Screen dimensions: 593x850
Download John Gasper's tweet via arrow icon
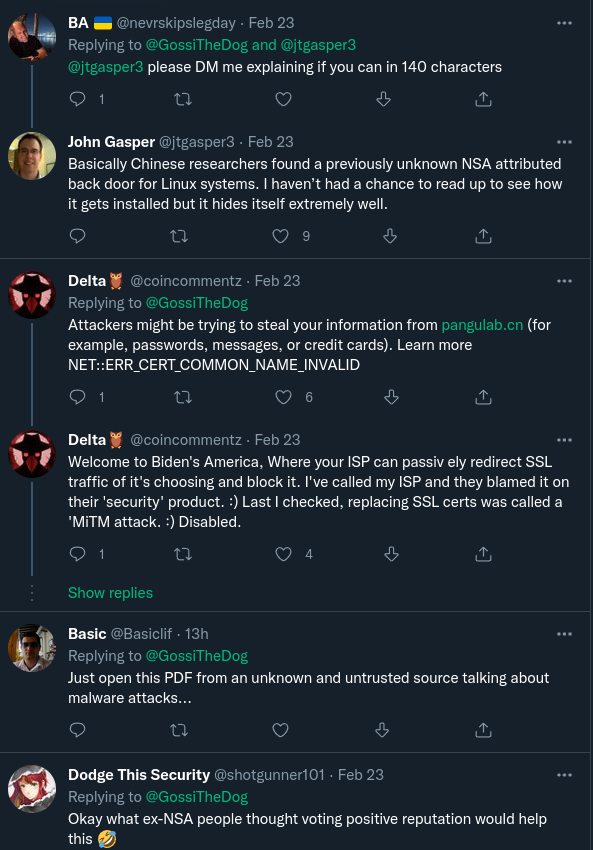point(390,236)
